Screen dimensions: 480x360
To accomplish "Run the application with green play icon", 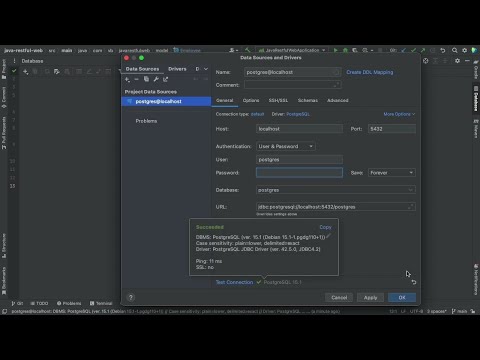I will point(335,50).
